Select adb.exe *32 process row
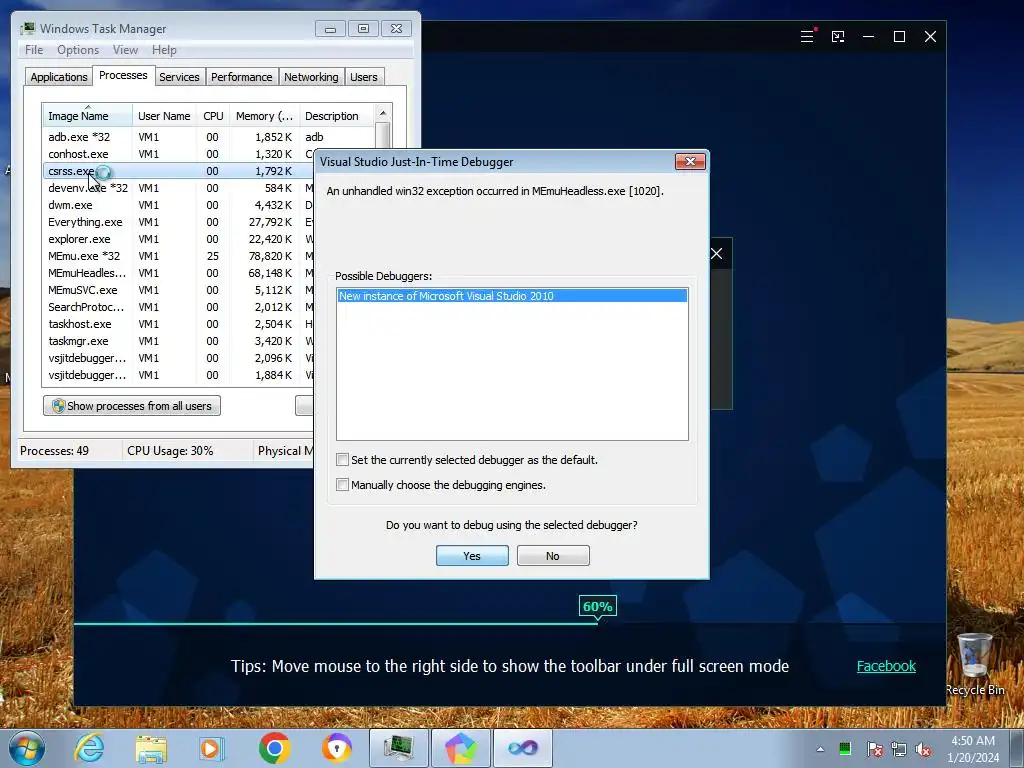The width and height of the screenshot is (1024, 768). coord(209,136)
